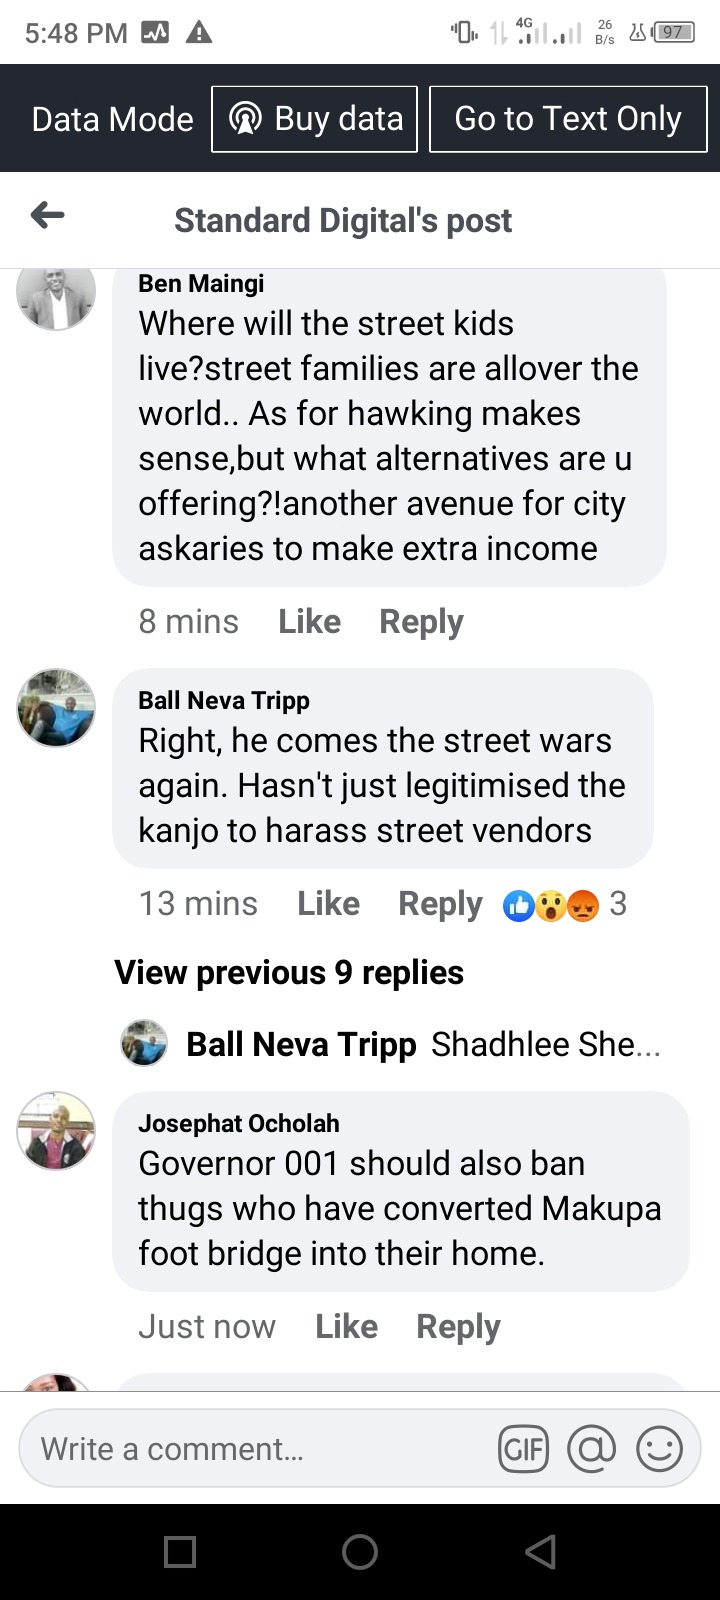Open Josephat Ocholah's avatar
This screenshot has height=1600, width=720.
tap(56, 1131)
